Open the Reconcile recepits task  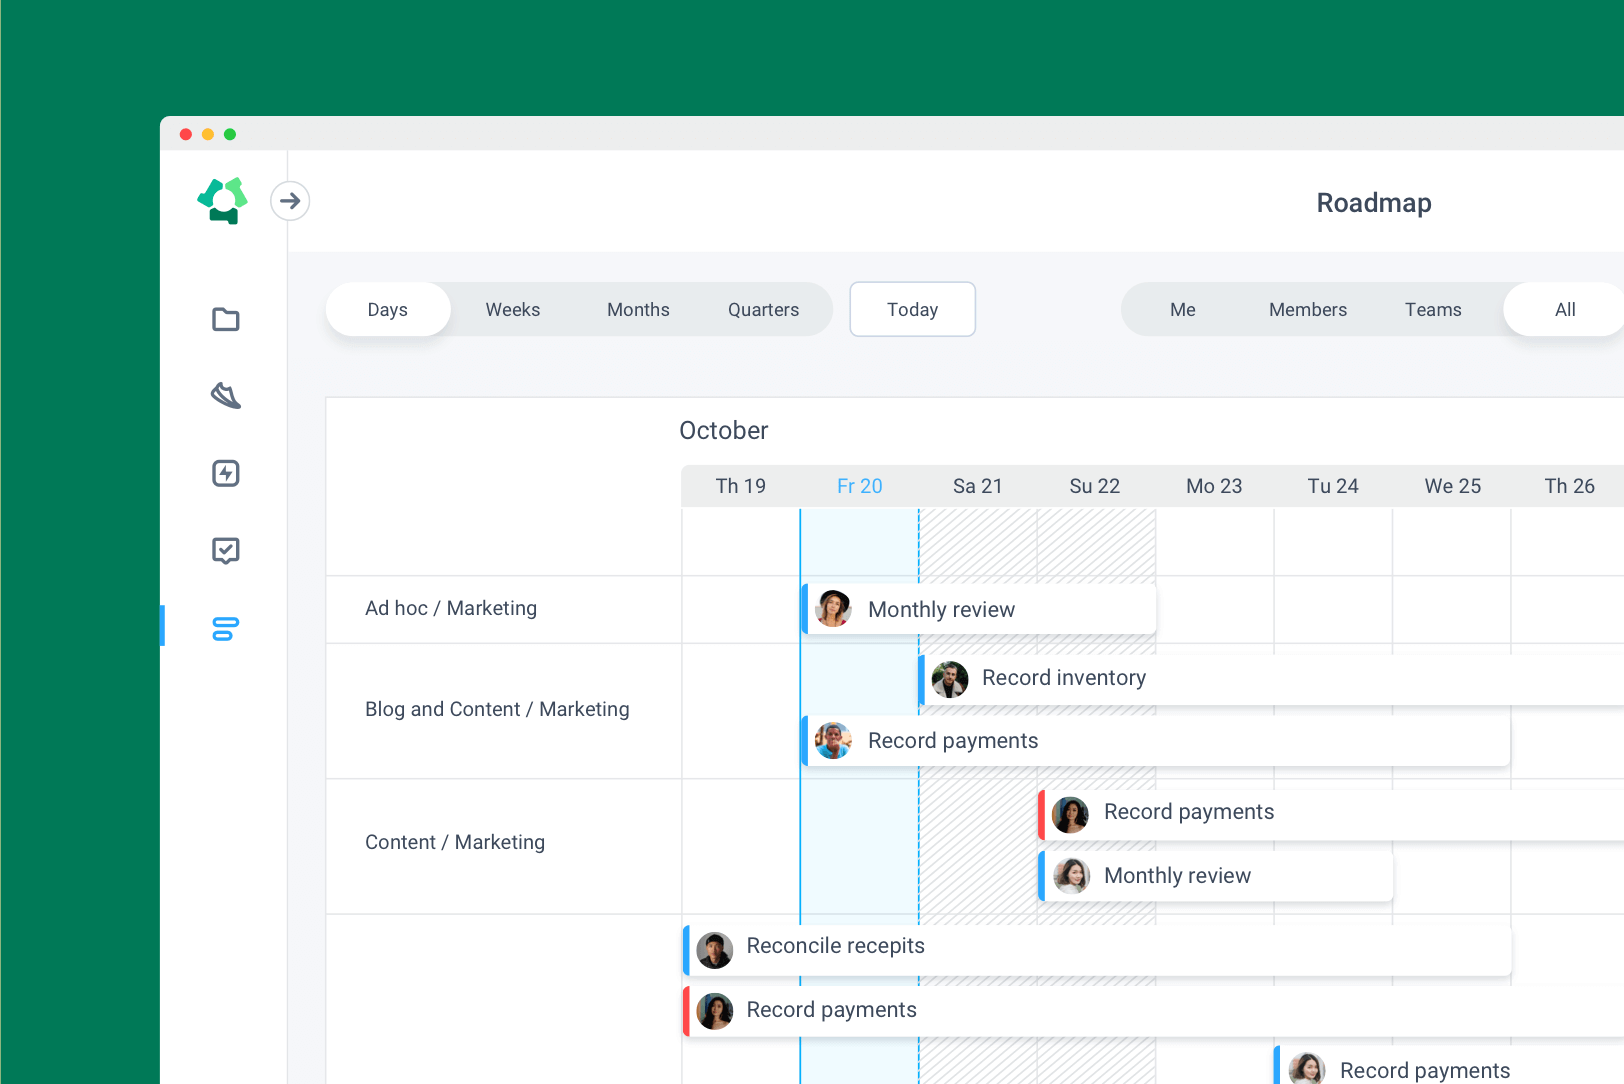836,946
